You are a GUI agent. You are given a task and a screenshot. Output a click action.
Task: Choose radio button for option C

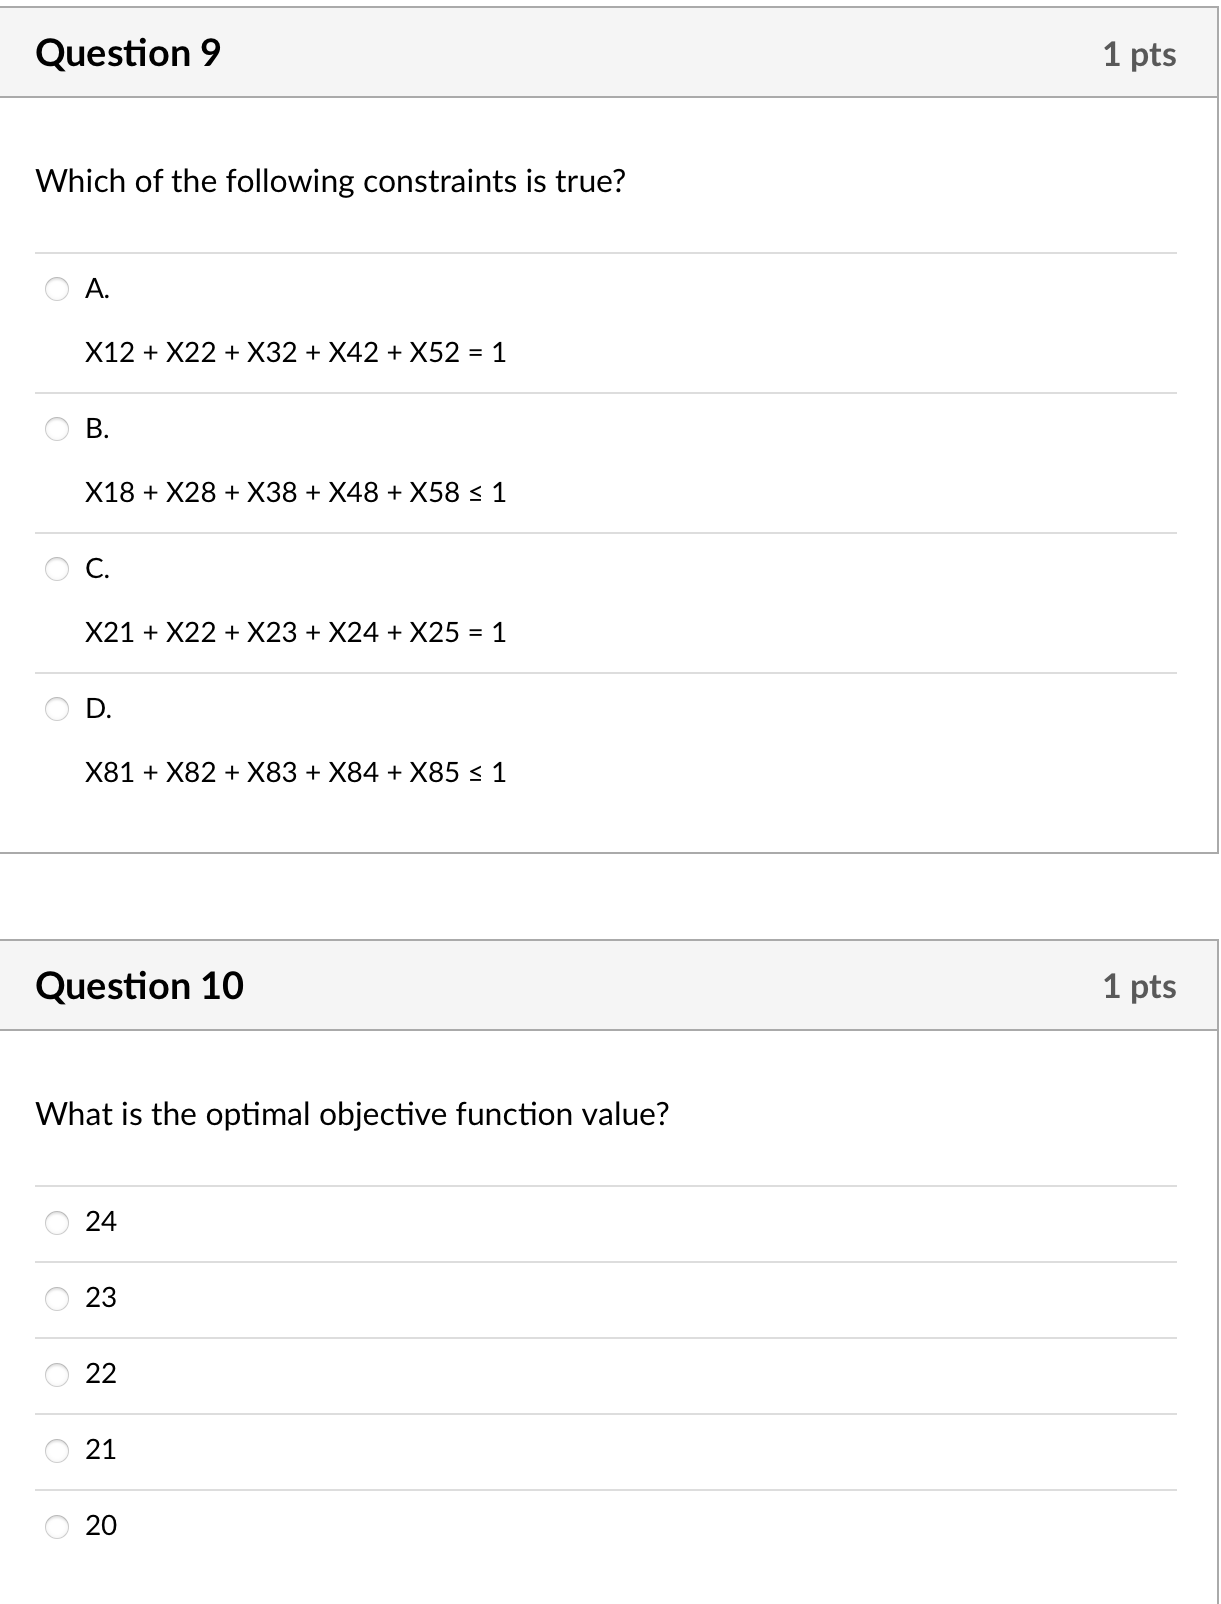[x=58, y=569]
